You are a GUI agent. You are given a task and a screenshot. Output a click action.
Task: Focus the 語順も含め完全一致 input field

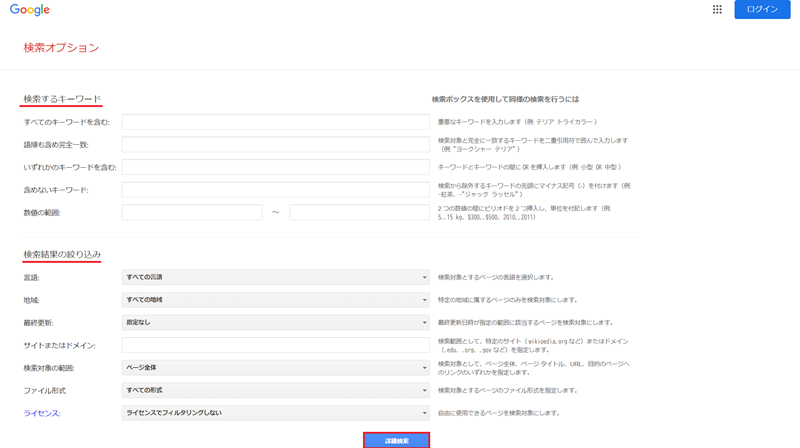pyautogui.click(x=276, y=144)
